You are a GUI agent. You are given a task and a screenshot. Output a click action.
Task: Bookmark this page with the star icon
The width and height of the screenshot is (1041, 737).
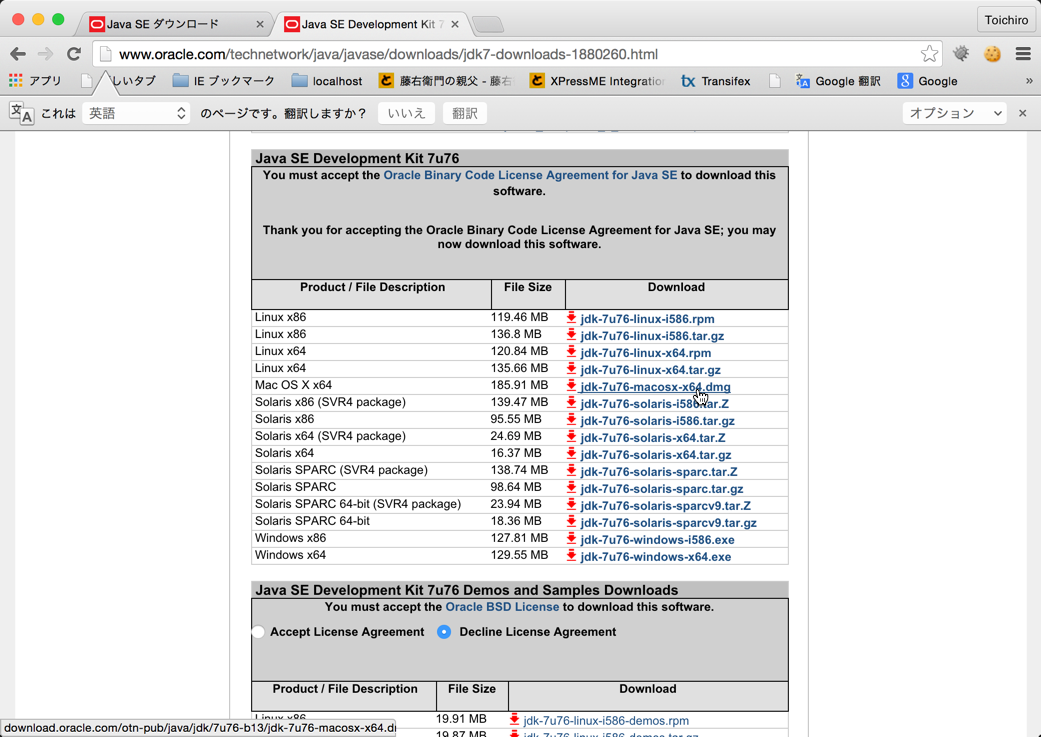[x=929, y=54]
